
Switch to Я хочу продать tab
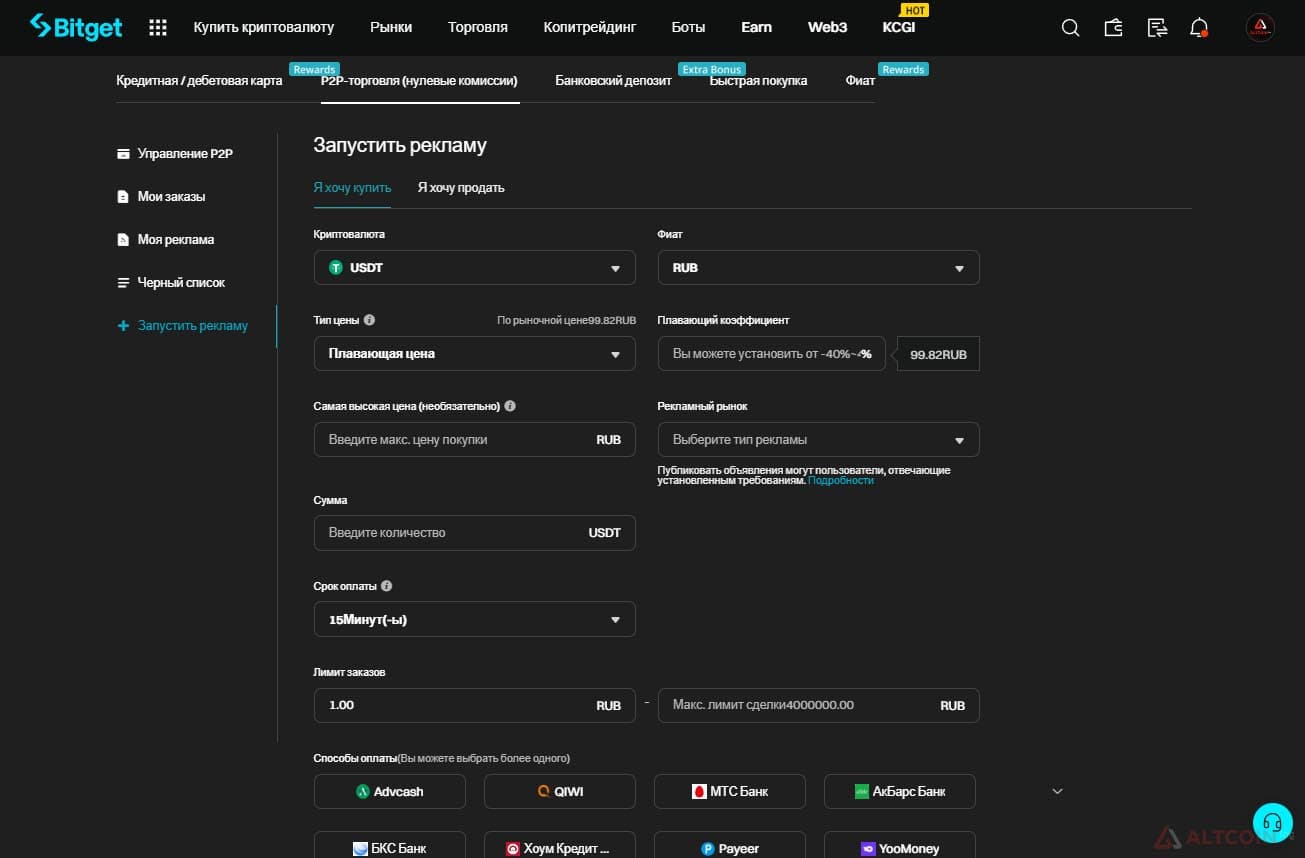coord(461,187)
